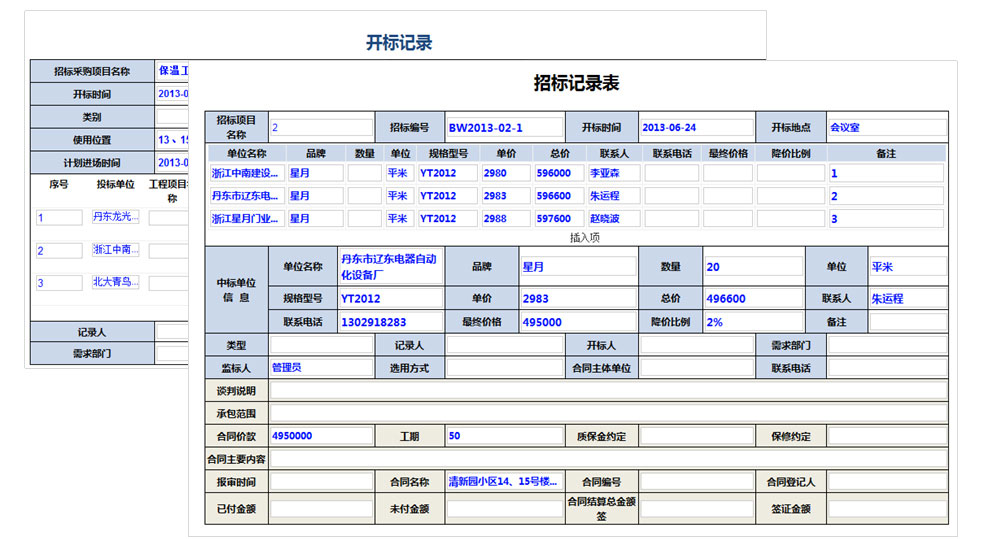This screenshot has height=539, width=1005.
Task: Click the empty 质保金约定 input field
Action: pos(696,436)
